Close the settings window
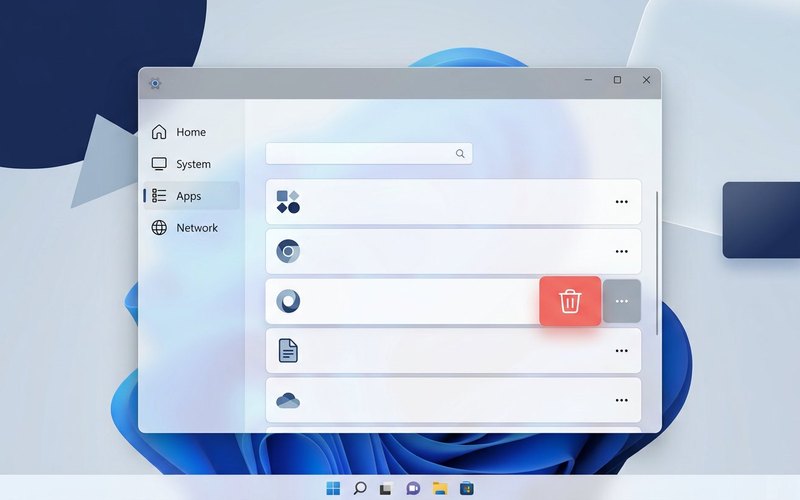Viewport: 800px width, 500px height. coord(646,80)
